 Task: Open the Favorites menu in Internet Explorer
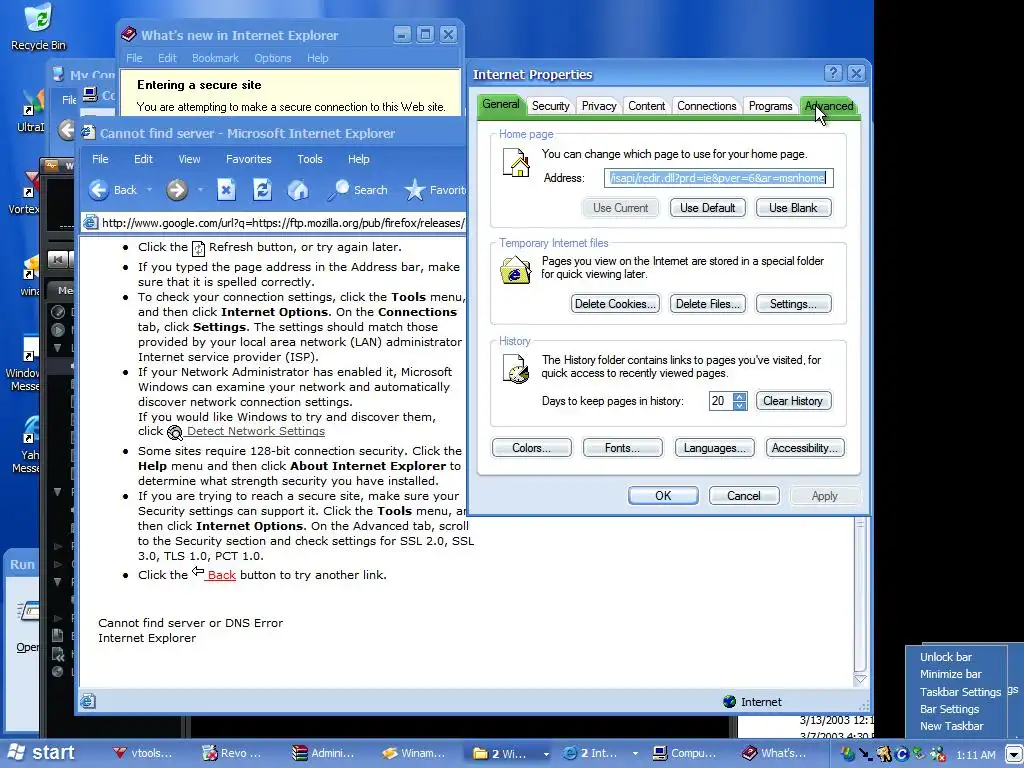[248, 159]
